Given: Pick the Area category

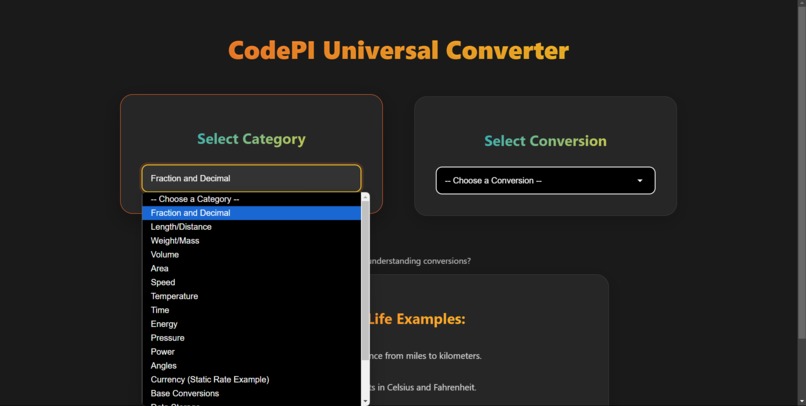Looking at the screenshot, I should tap(251, 268).
